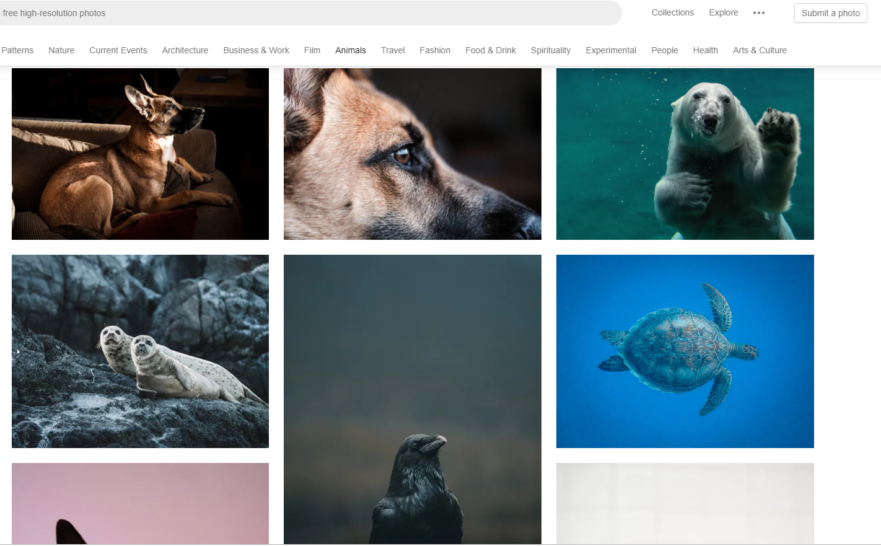881x546 pixels.
Task: Open the sea turtle photo
Action: click(685, 351)
